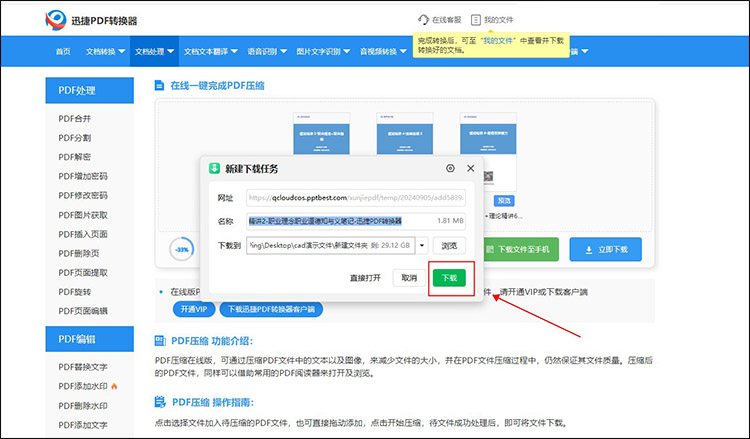Image resolution: width=750 pixels, height=439 pixels.
Task: Click the middle PDF thumbnail
Action: click(x=405, y=134)
